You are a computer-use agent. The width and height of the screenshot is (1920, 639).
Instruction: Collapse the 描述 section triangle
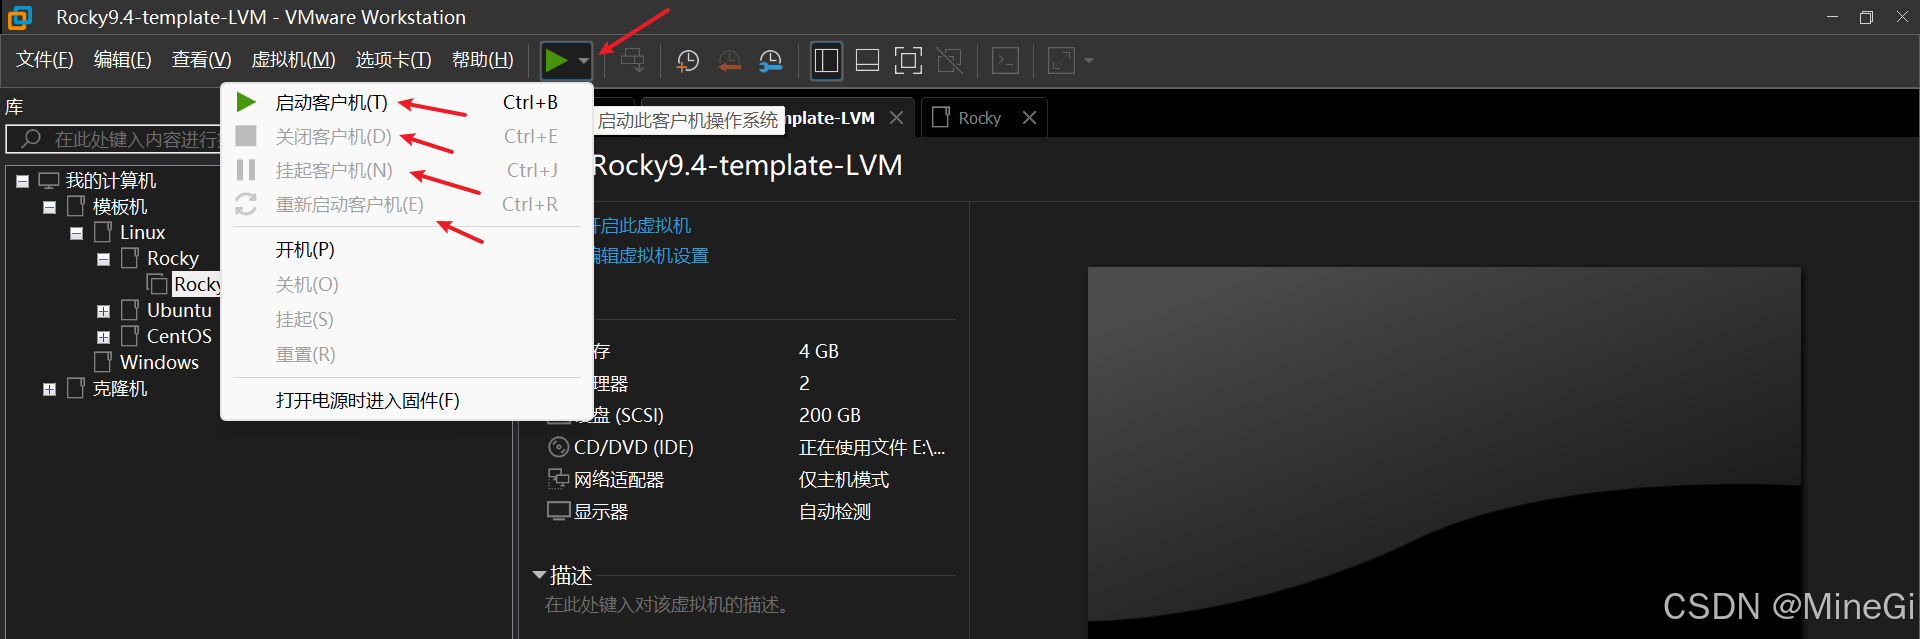coord(539,575)
